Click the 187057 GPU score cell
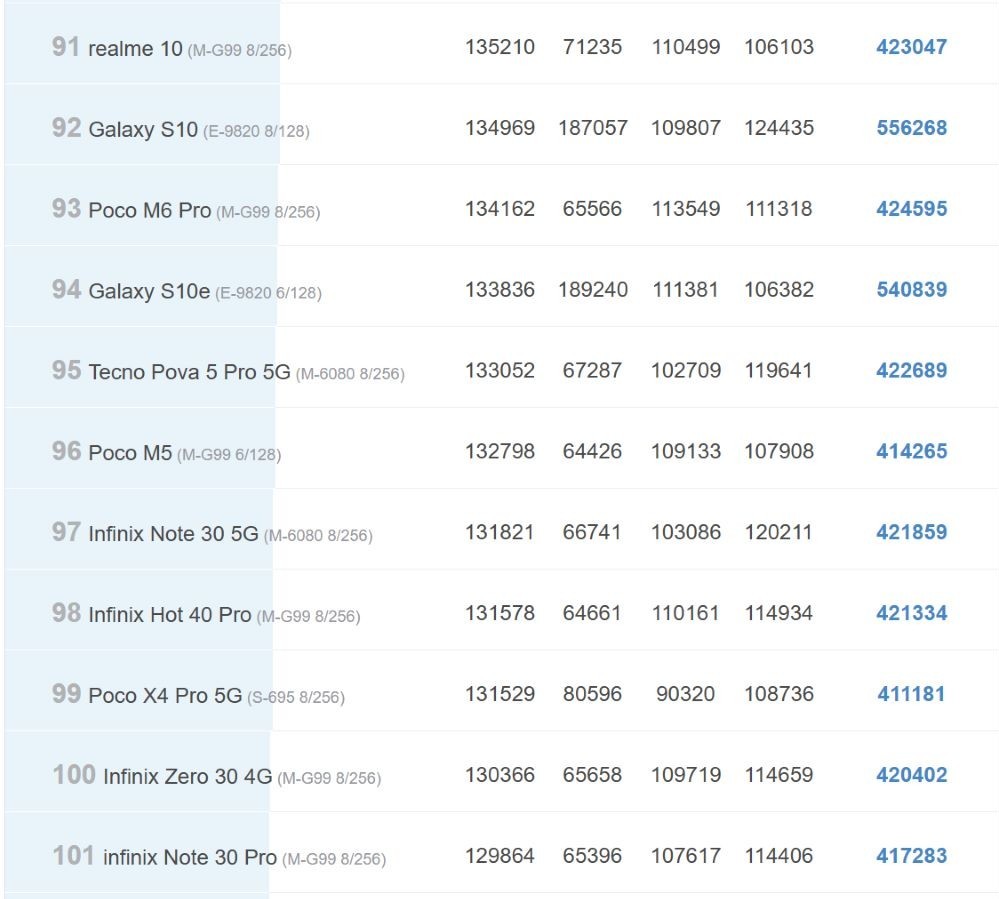 click(593, 127)
